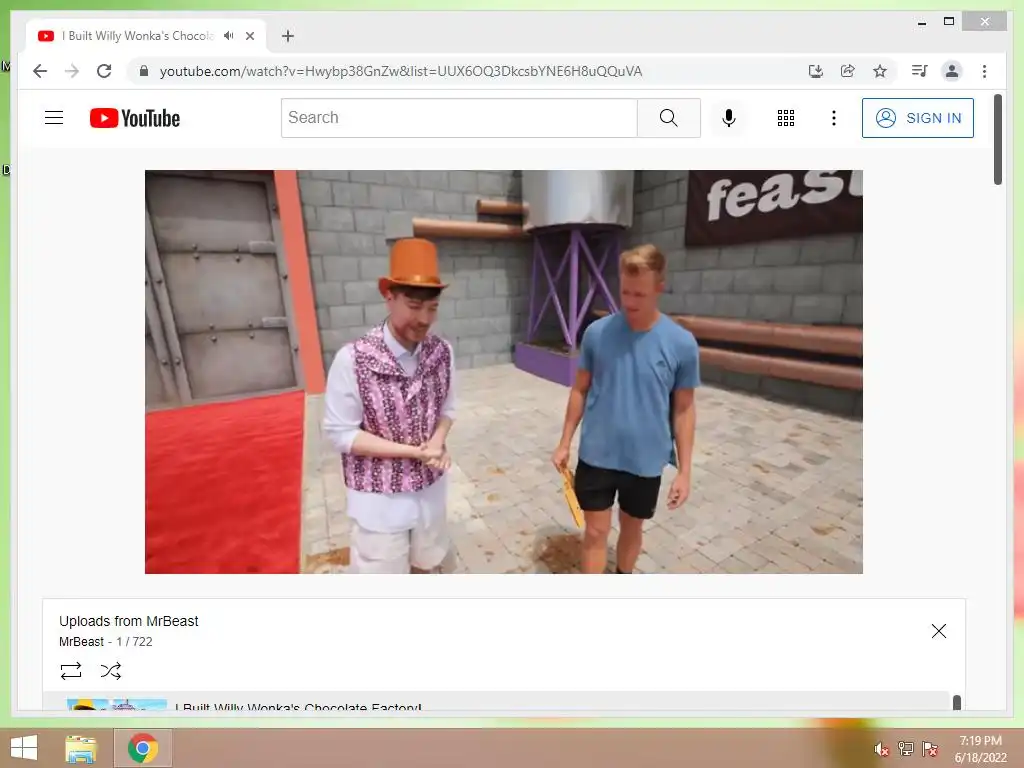Open the Uploads from MrBeast playlist title
The height and width of the screenshot is (768, 1024).
point(129,621)
